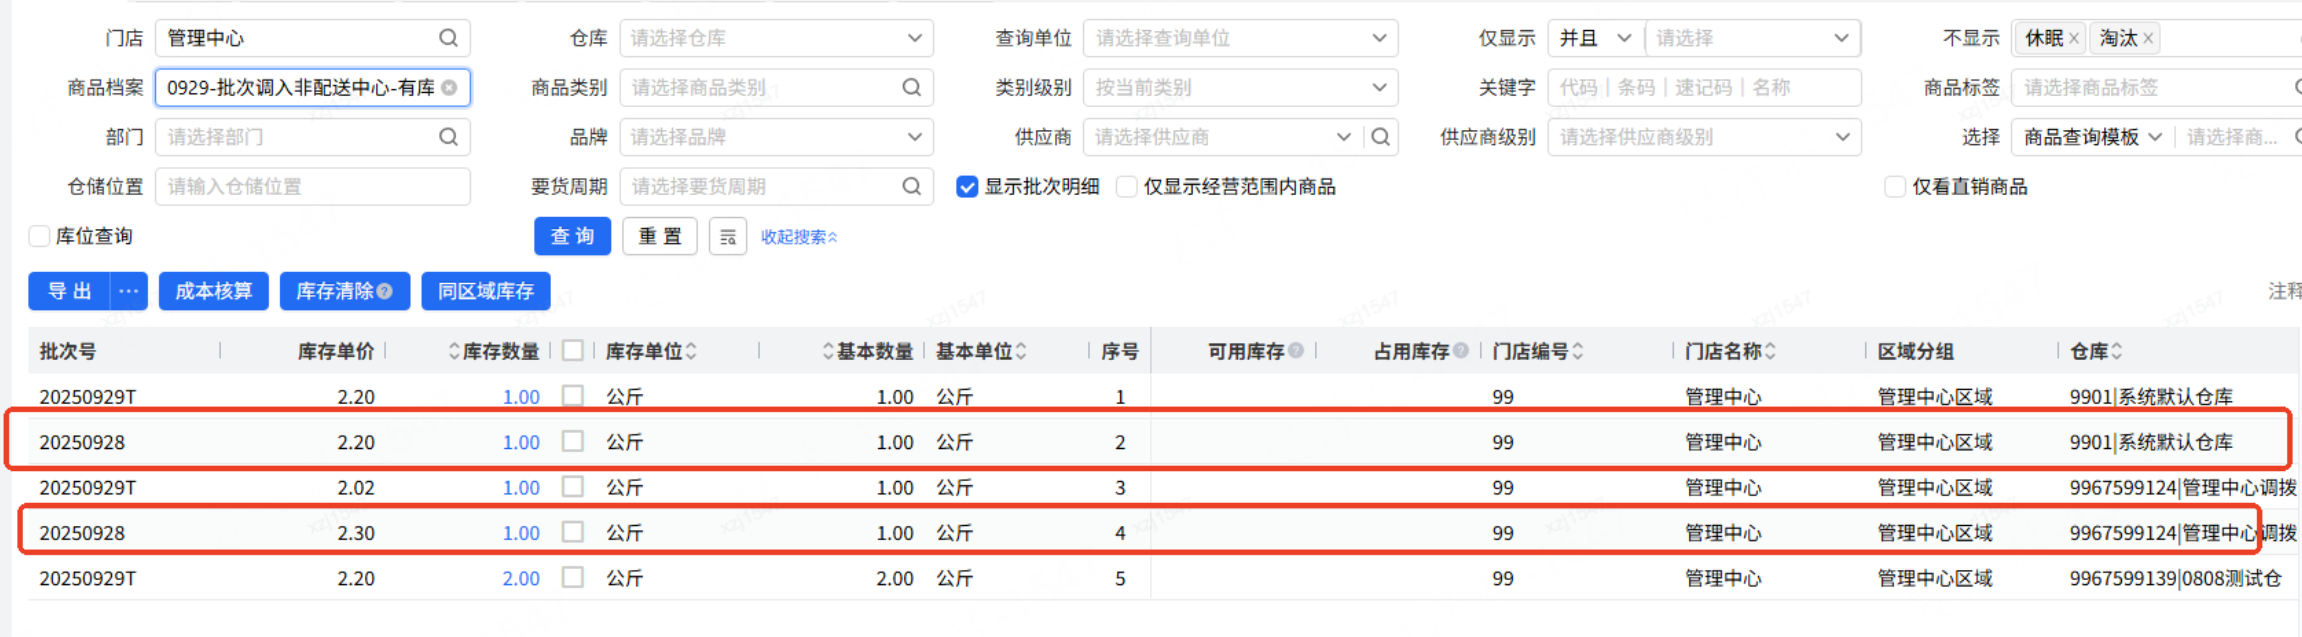Screen dimensions: 2302x637
Task: Check the 库位查询 checkbox
Action: pos(40,236)
